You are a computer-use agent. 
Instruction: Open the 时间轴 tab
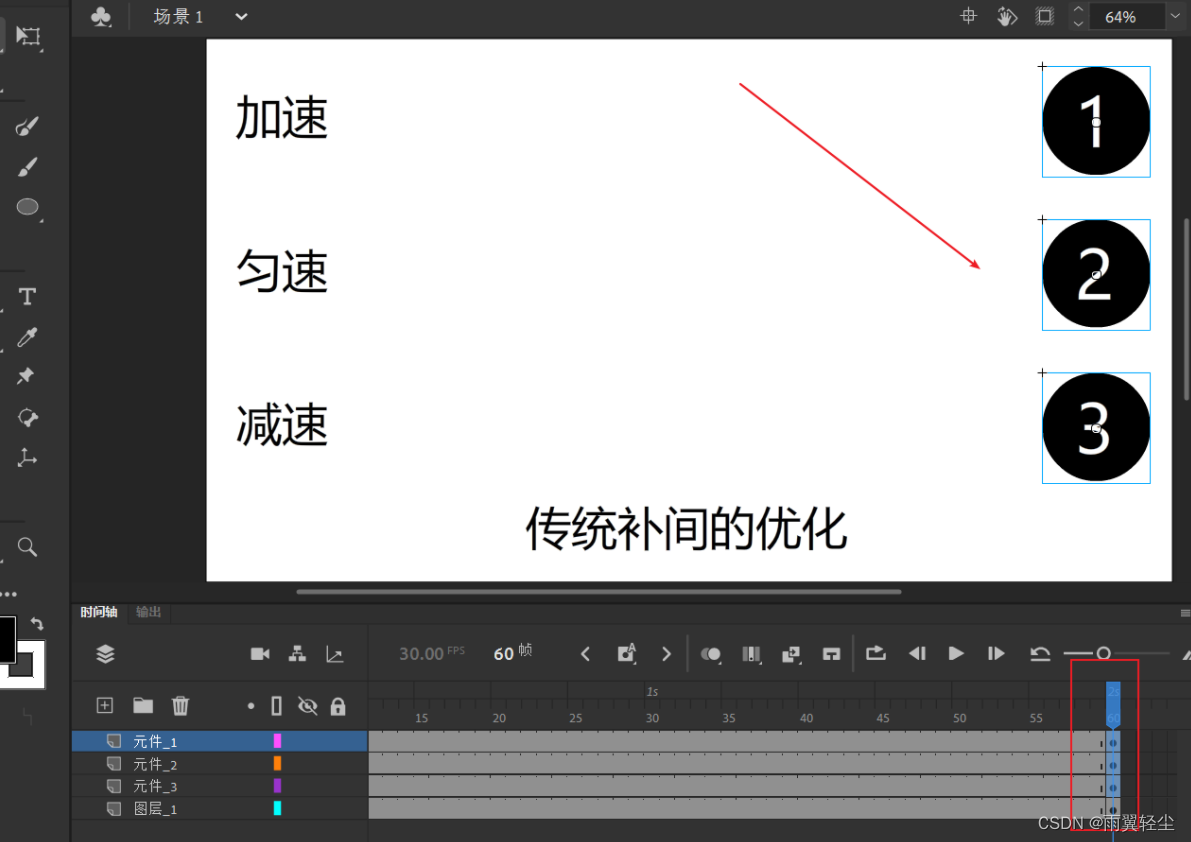coord(98,611)
